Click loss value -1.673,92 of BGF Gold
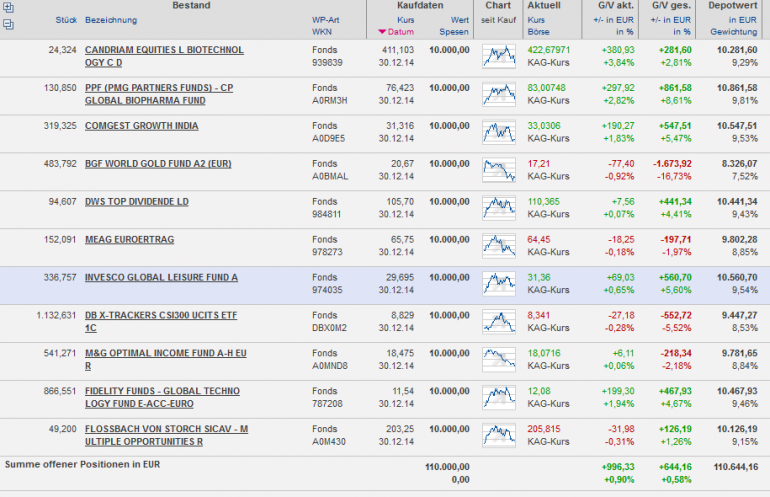This screenshot has width=770, height=497. coord(672,164)
